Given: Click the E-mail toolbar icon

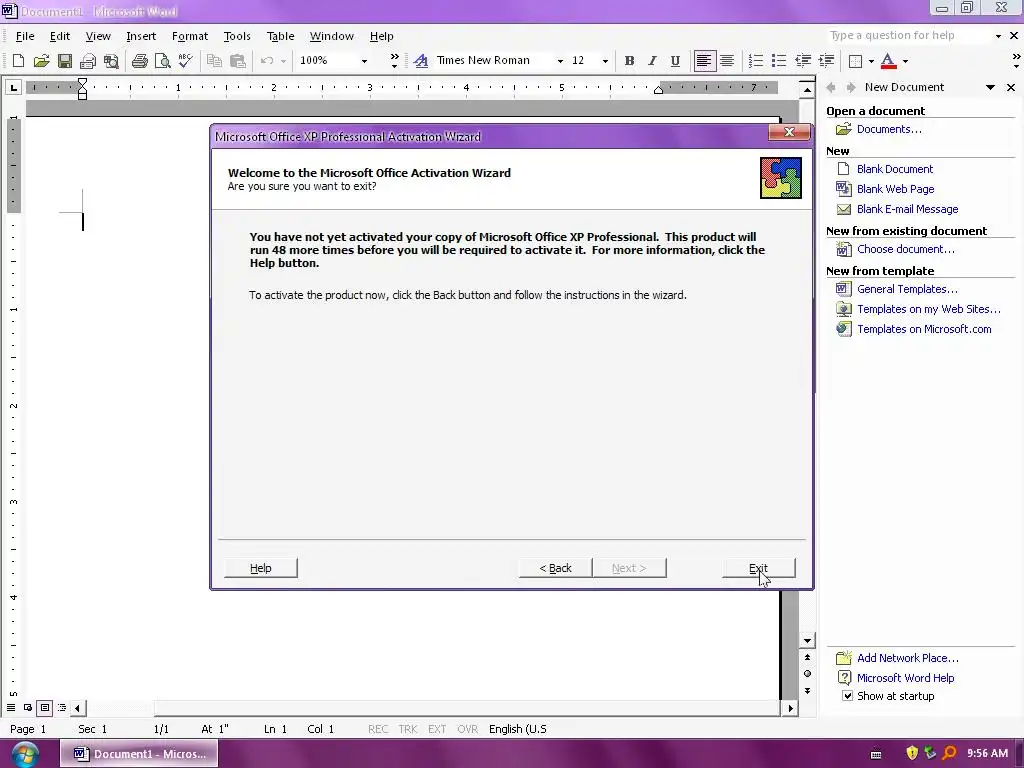Looking at the screenshot, I should (88, 61).
